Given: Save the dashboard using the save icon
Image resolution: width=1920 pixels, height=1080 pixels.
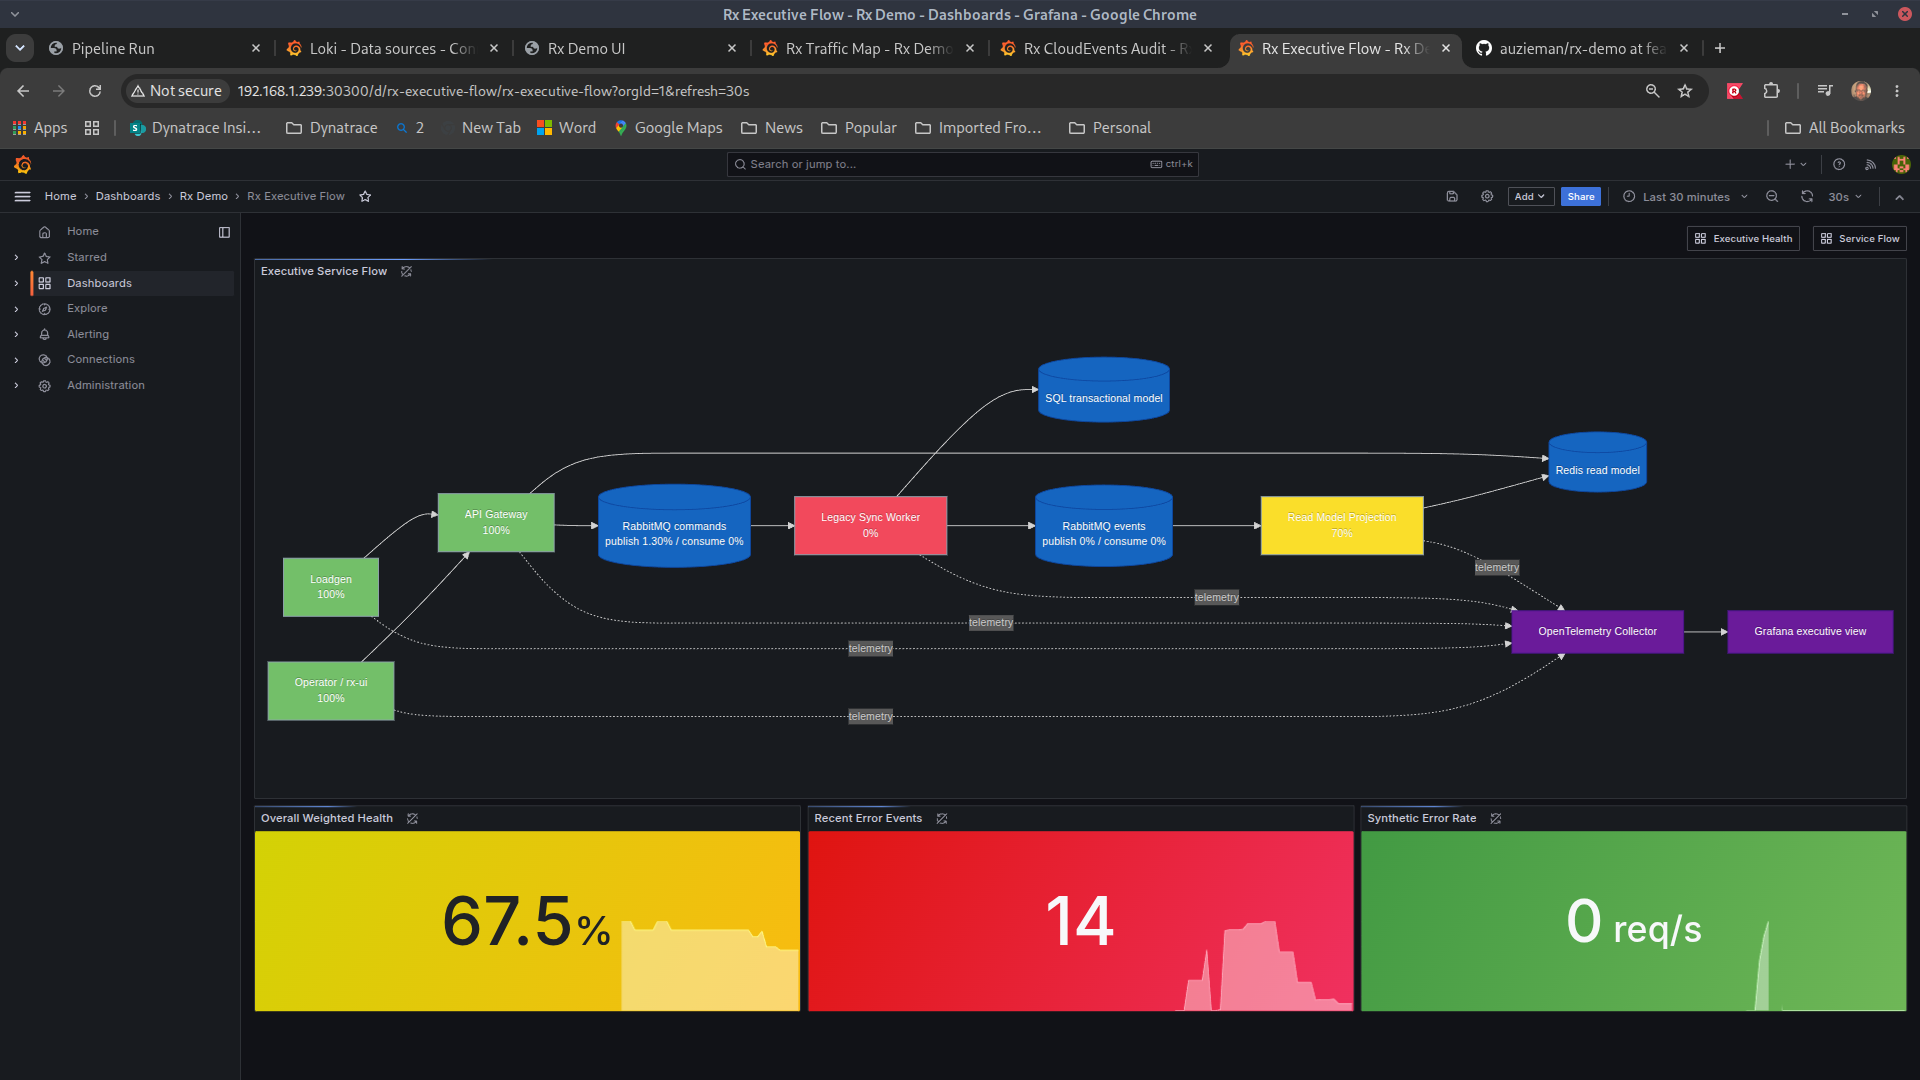Looking at the screenshot, I should point(1452,197).
